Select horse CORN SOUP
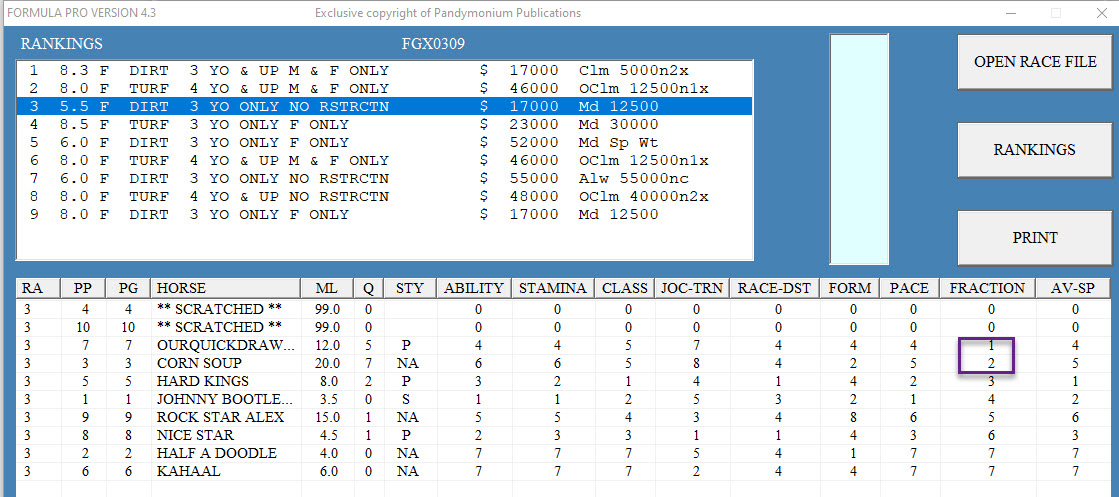This screenshot has width=1119, height=497. pyautogui.click(x=199, y=363)
